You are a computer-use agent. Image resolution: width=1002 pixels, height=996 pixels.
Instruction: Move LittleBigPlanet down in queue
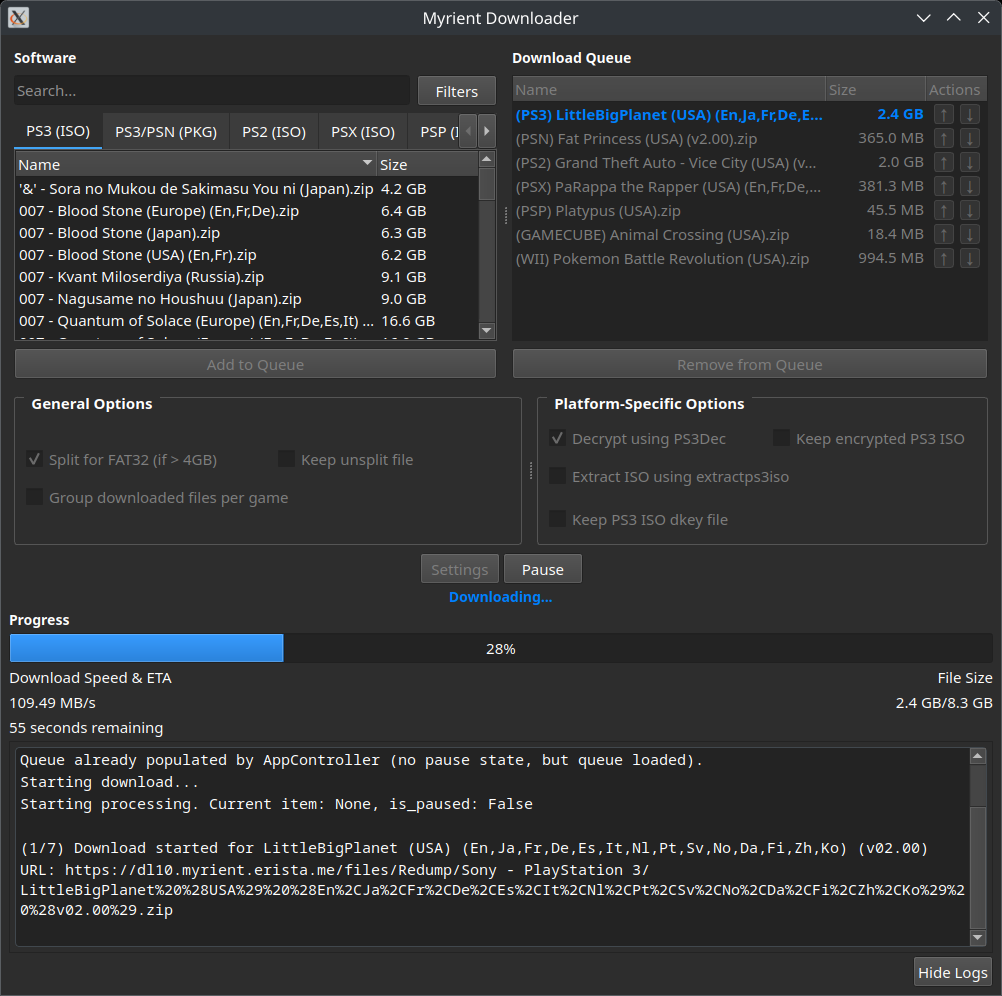(x=969, y=114)
